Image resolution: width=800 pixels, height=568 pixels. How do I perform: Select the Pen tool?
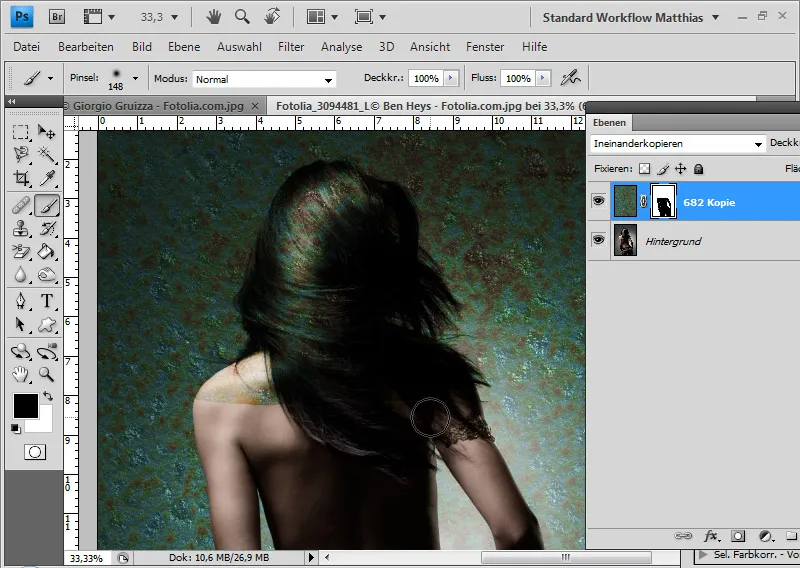click(x=20, y=301)
